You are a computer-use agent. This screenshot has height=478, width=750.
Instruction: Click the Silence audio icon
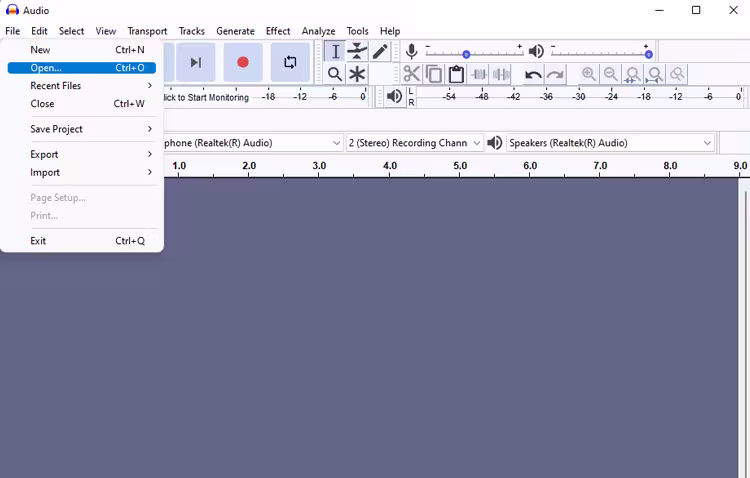point(501,74)
